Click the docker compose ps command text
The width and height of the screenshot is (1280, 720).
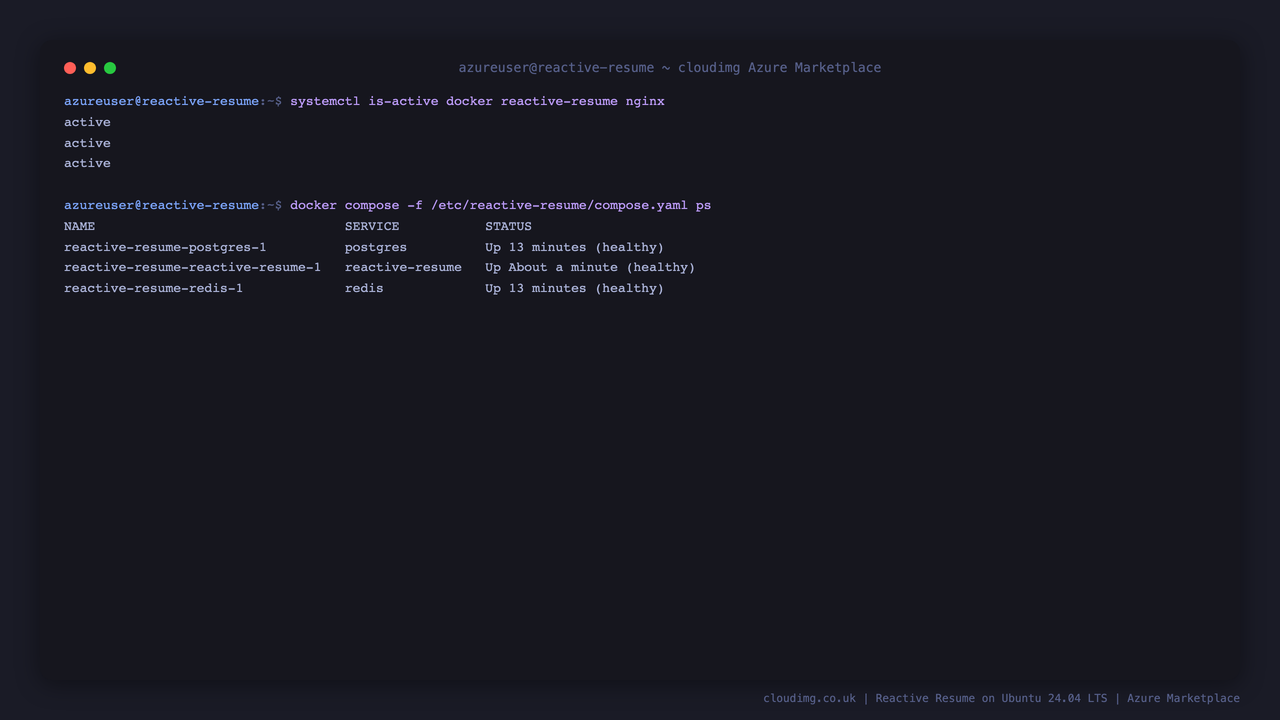tap(500, 205)
